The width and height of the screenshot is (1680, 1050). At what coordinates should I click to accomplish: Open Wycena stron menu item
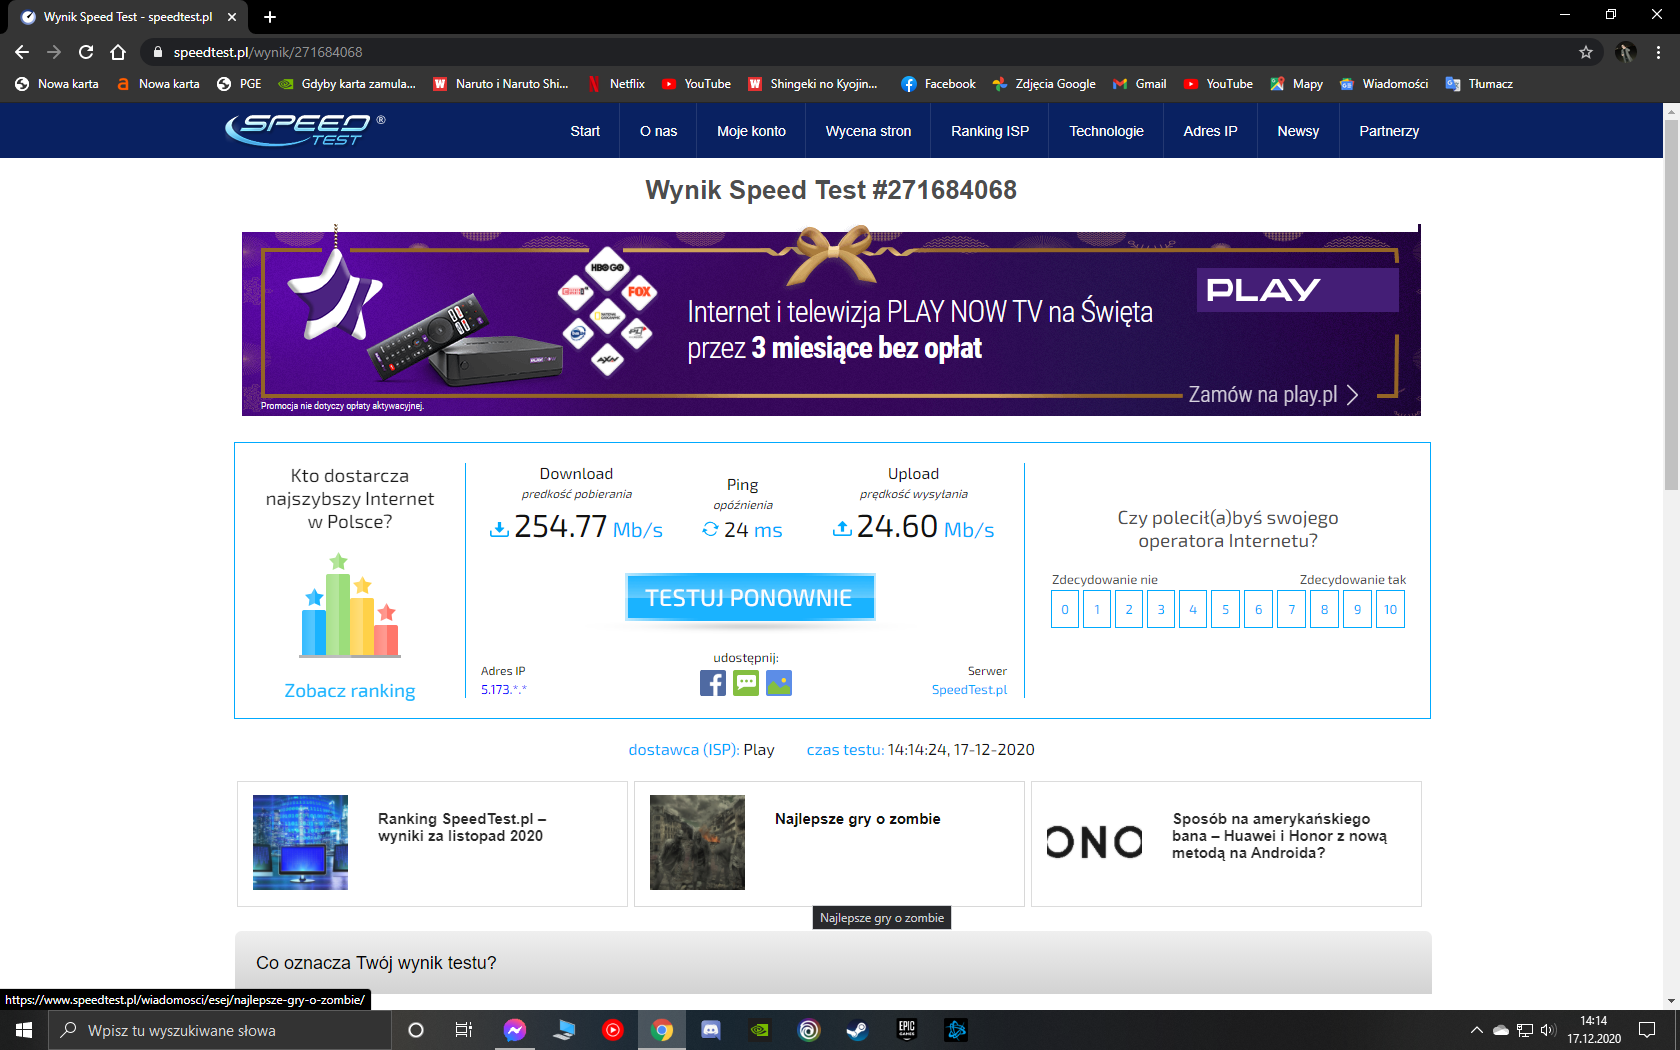pos(868,131)
